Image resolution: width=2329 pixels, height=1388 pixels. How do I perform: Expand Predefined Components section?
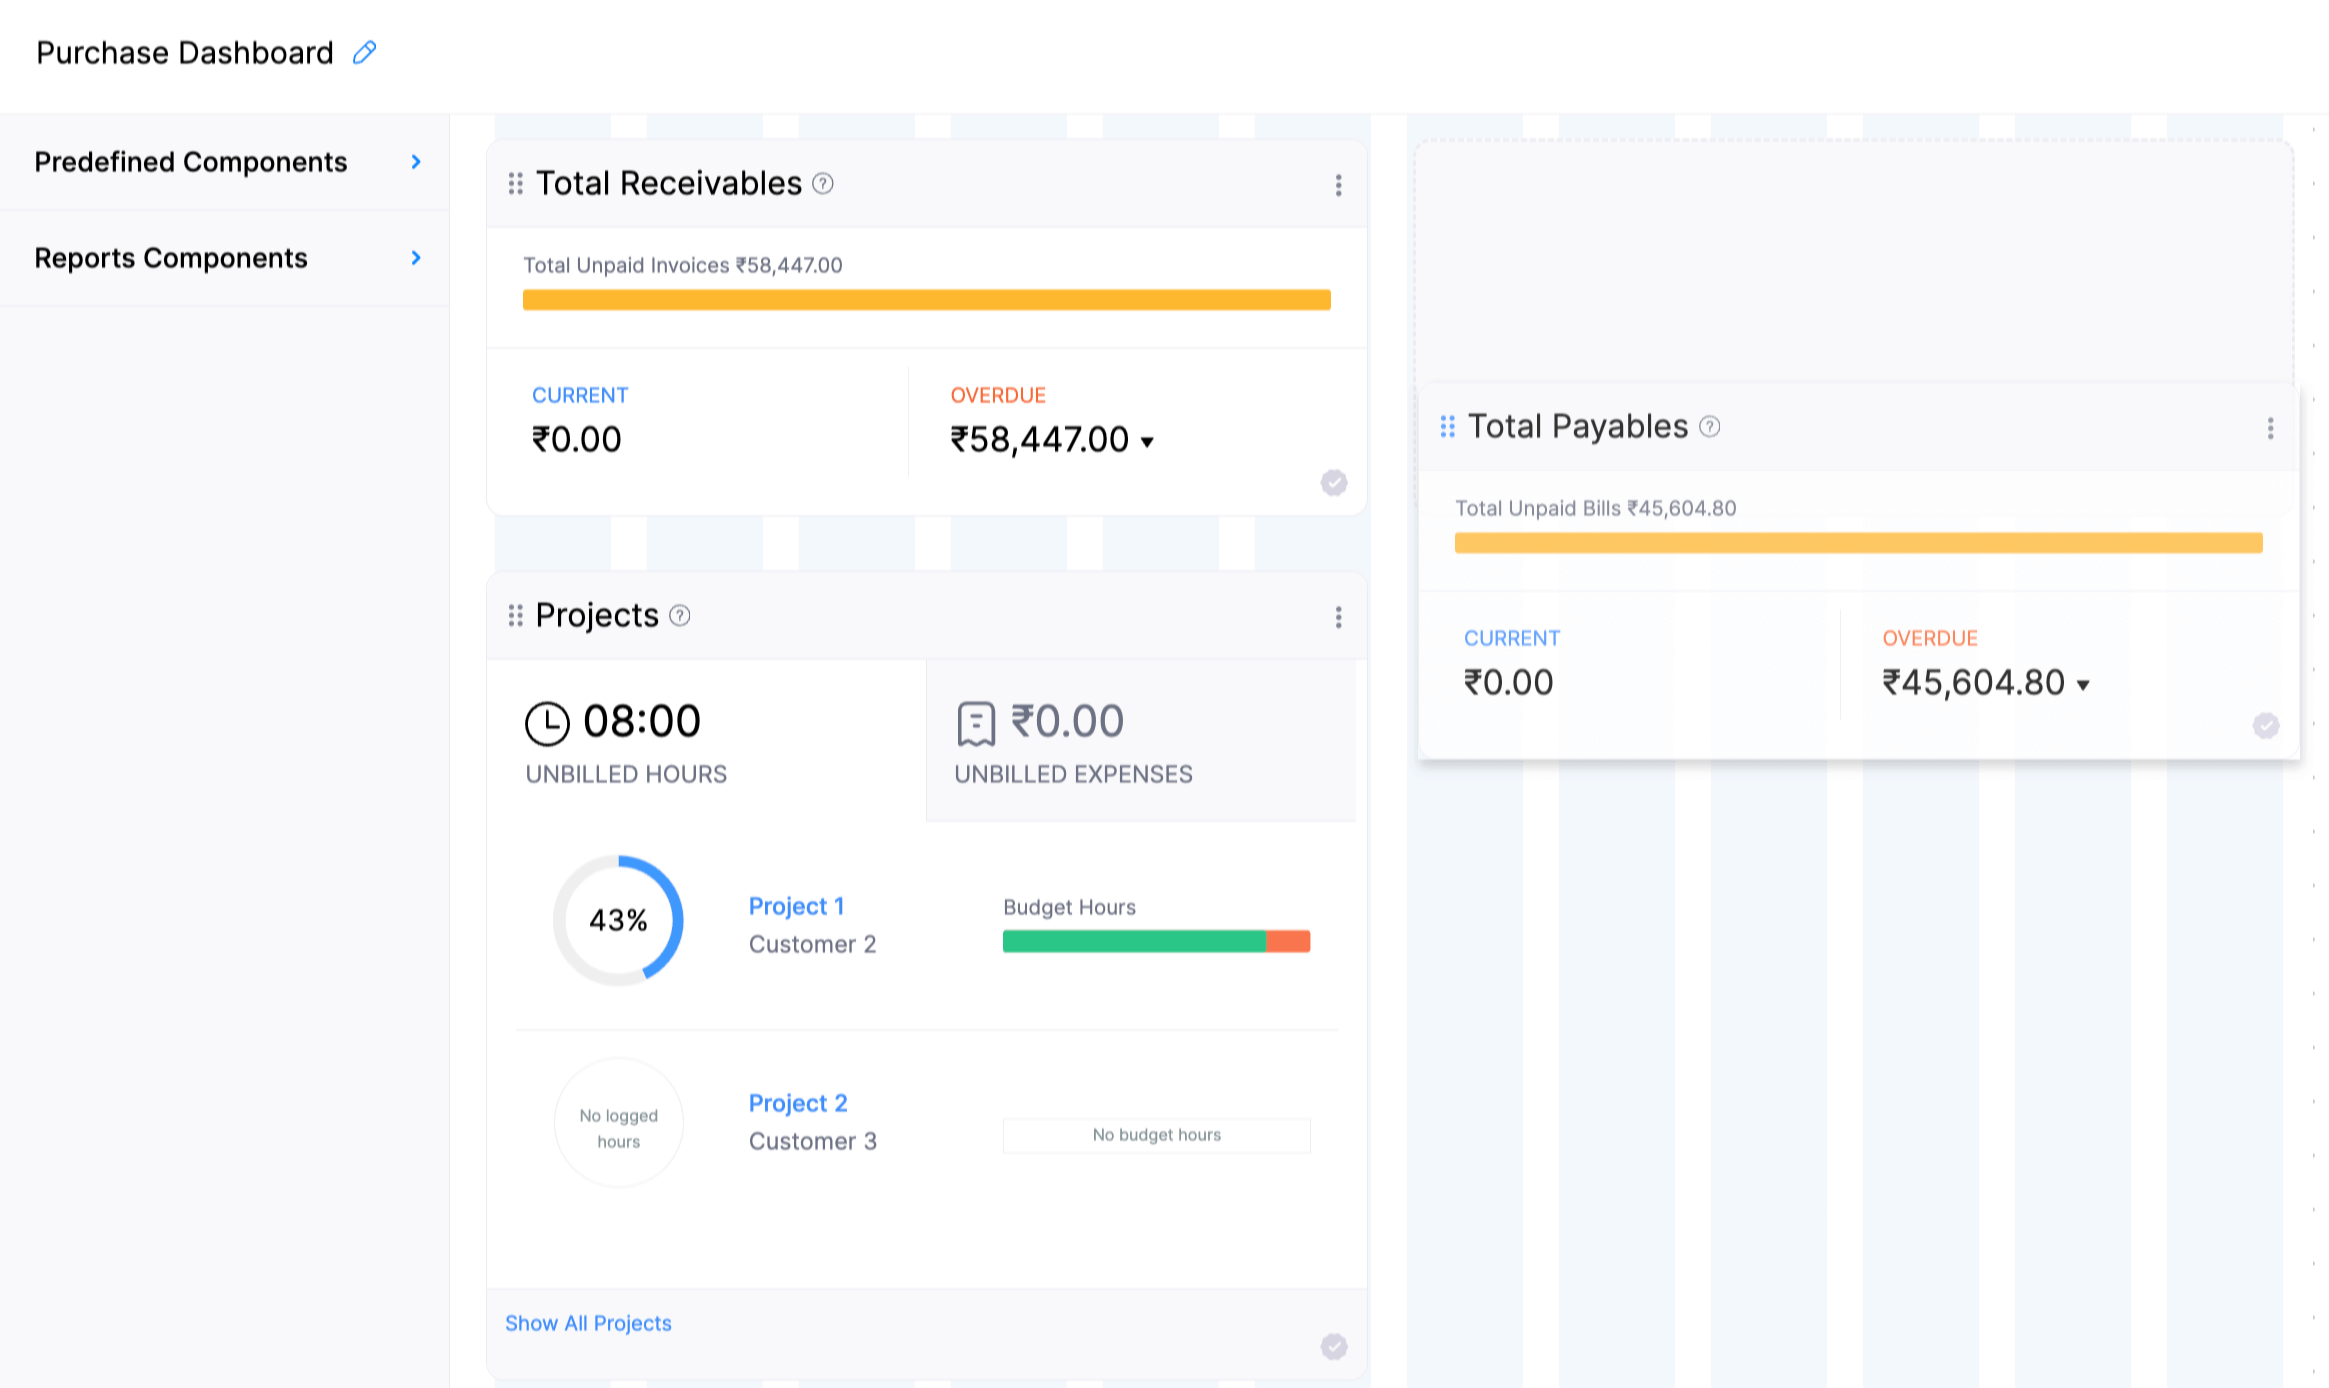(416, 162)
